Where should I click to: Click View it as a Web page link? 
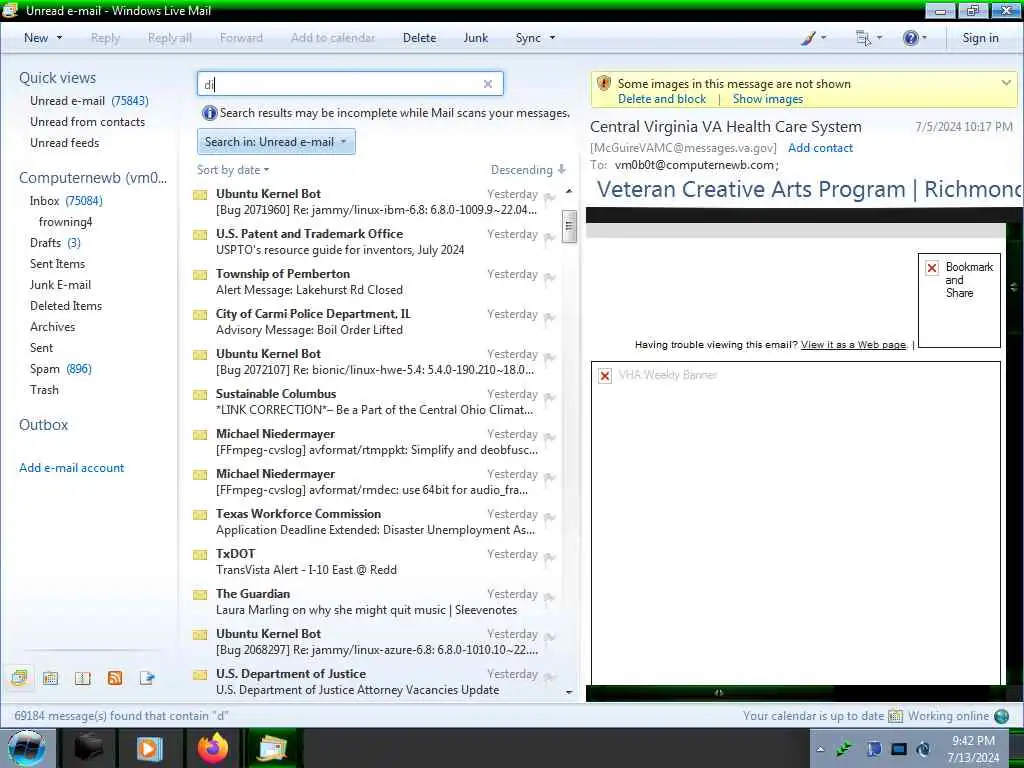[x=853, y=345]
